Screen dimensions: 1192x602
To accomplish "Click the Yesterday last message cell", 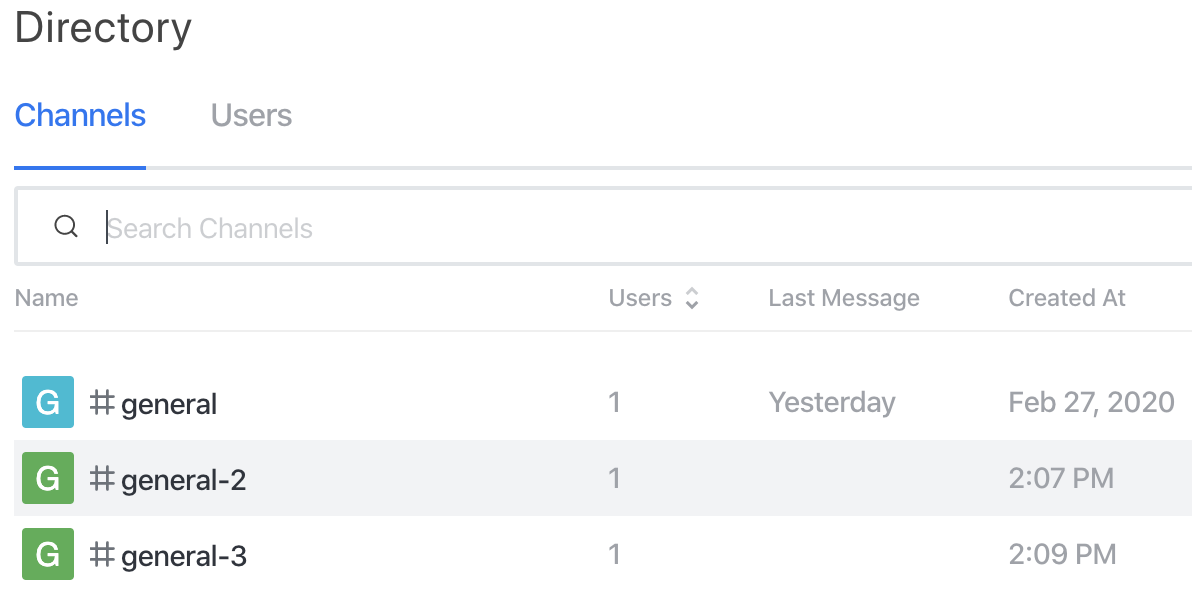I will (832, 402).
